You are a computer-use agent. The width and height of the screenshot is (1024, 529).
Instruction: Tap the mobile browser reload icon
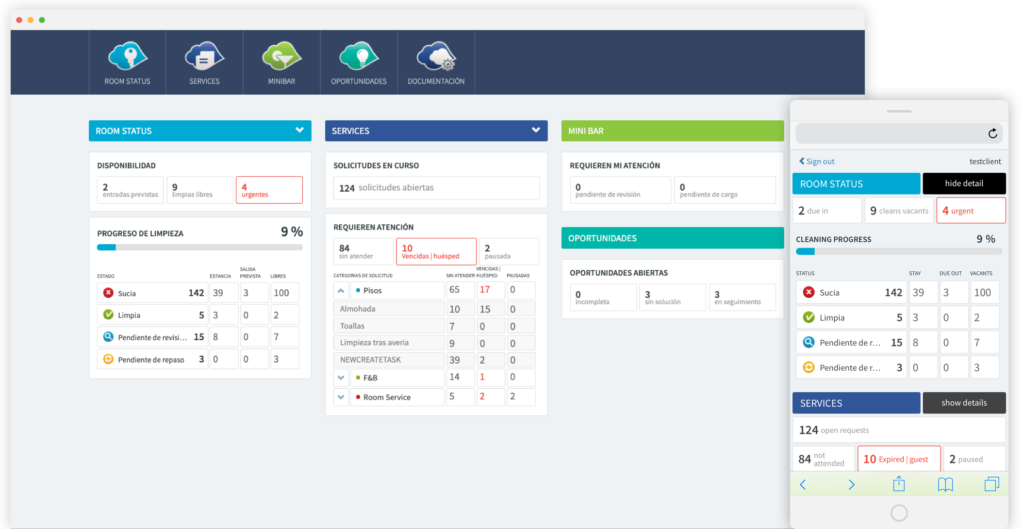coord(992,133)
